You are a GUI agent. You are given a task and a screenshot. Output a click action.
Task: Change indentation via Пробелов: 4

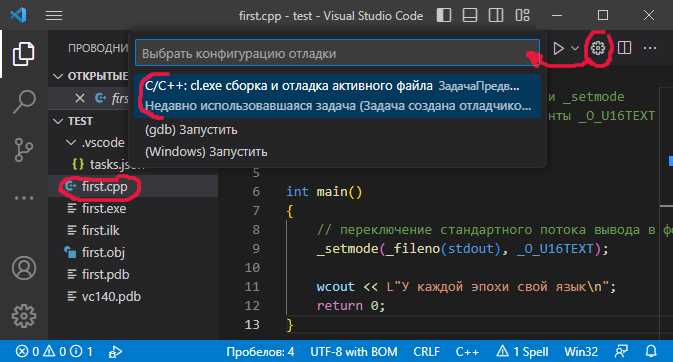[260, 352]
